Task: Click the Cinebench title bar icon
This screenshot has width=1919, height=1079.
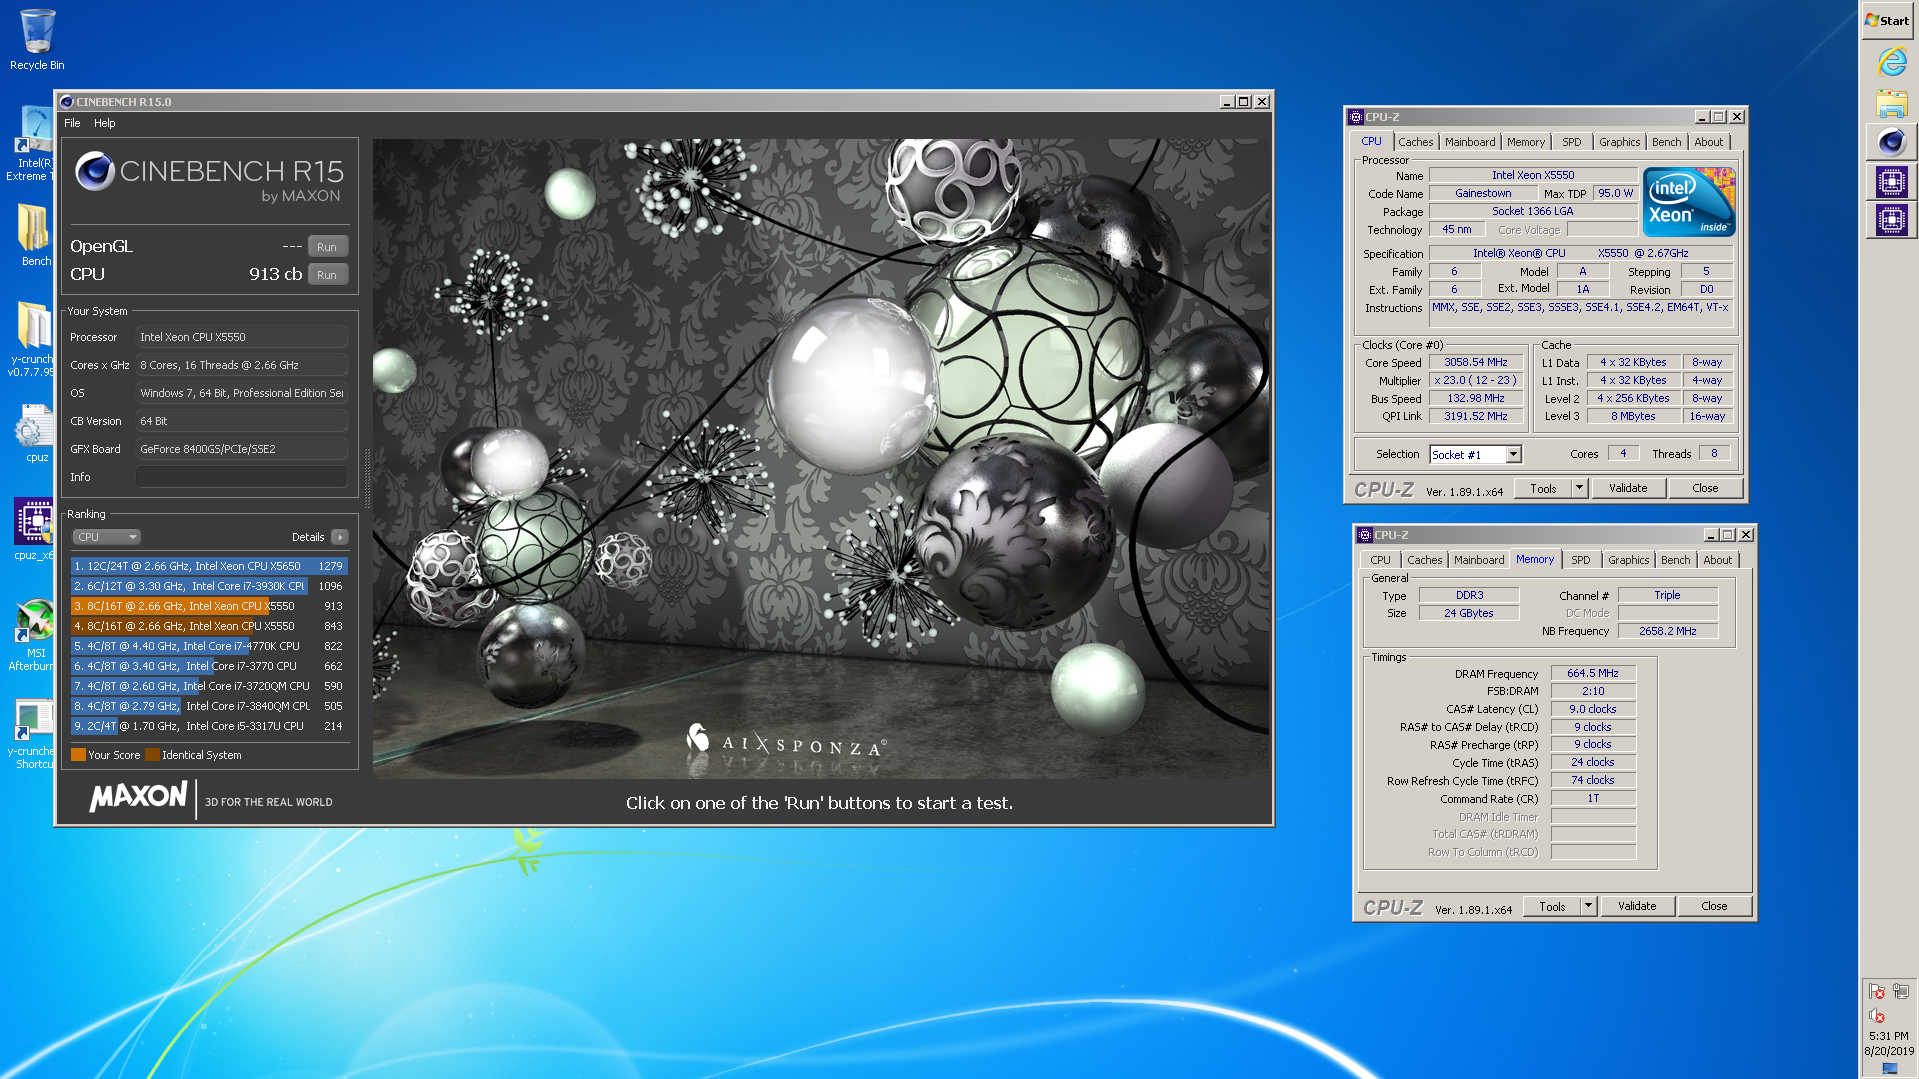Action: pyautogui.click(x=66, y=102)
